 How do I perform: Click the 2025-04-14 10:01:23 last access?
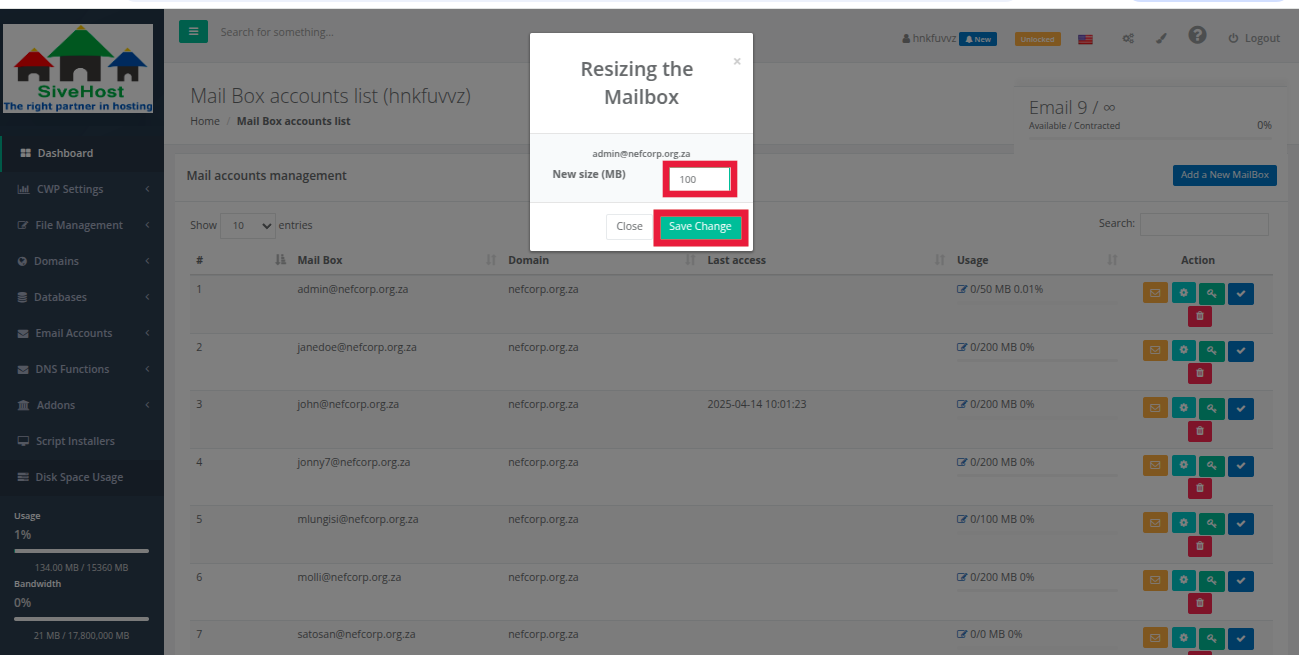click(756, 405)
